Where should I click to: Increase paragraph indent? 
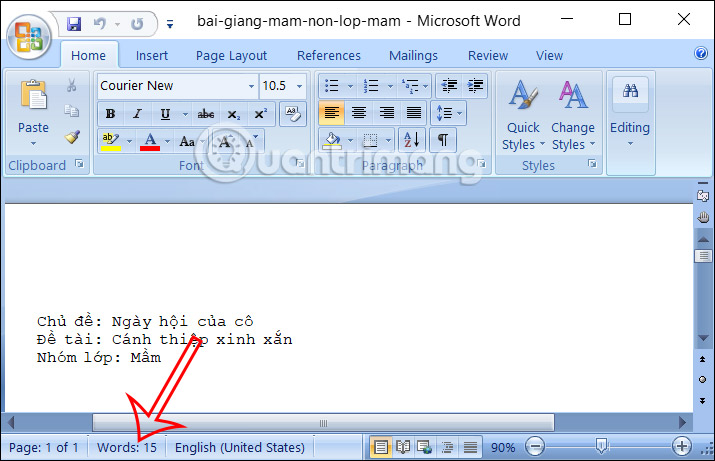click(x=475, y=86)
